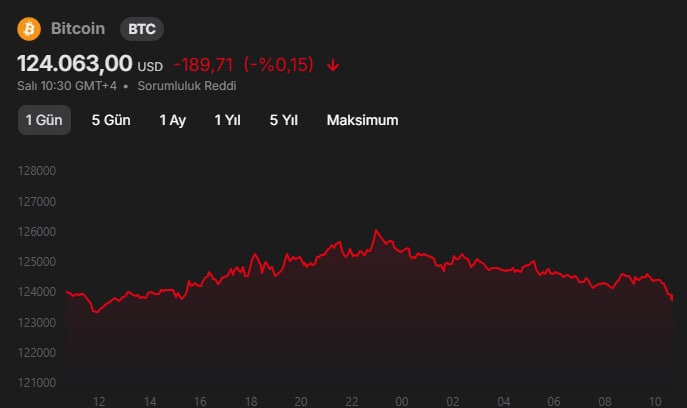The height and width of the screenshot is (408, 687).
Task: Click the 00 midnight x-axis label
Action: click(x=402, y=401)
